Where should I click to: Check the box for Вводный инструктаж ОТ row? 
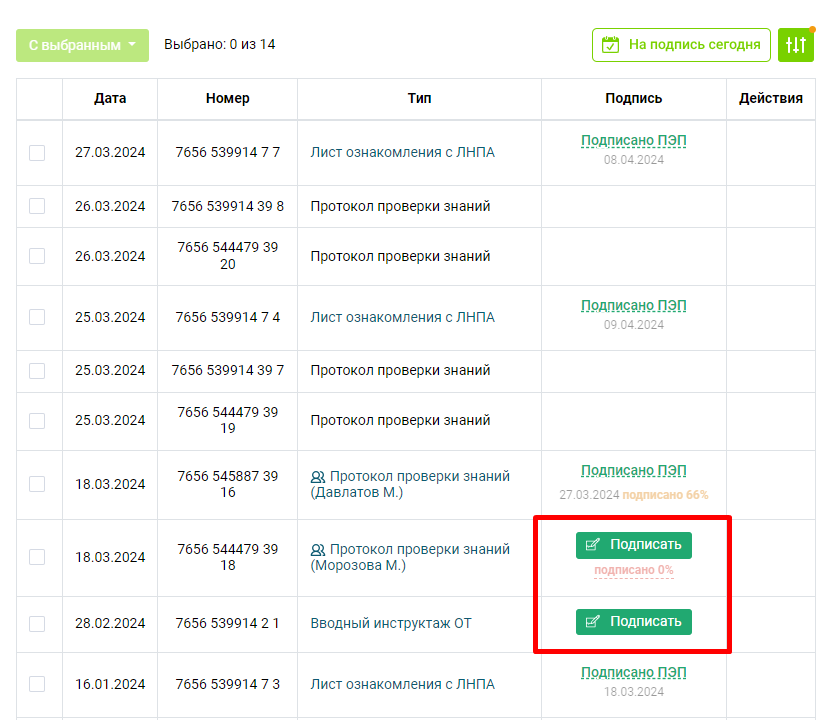(x=37, y=624)
